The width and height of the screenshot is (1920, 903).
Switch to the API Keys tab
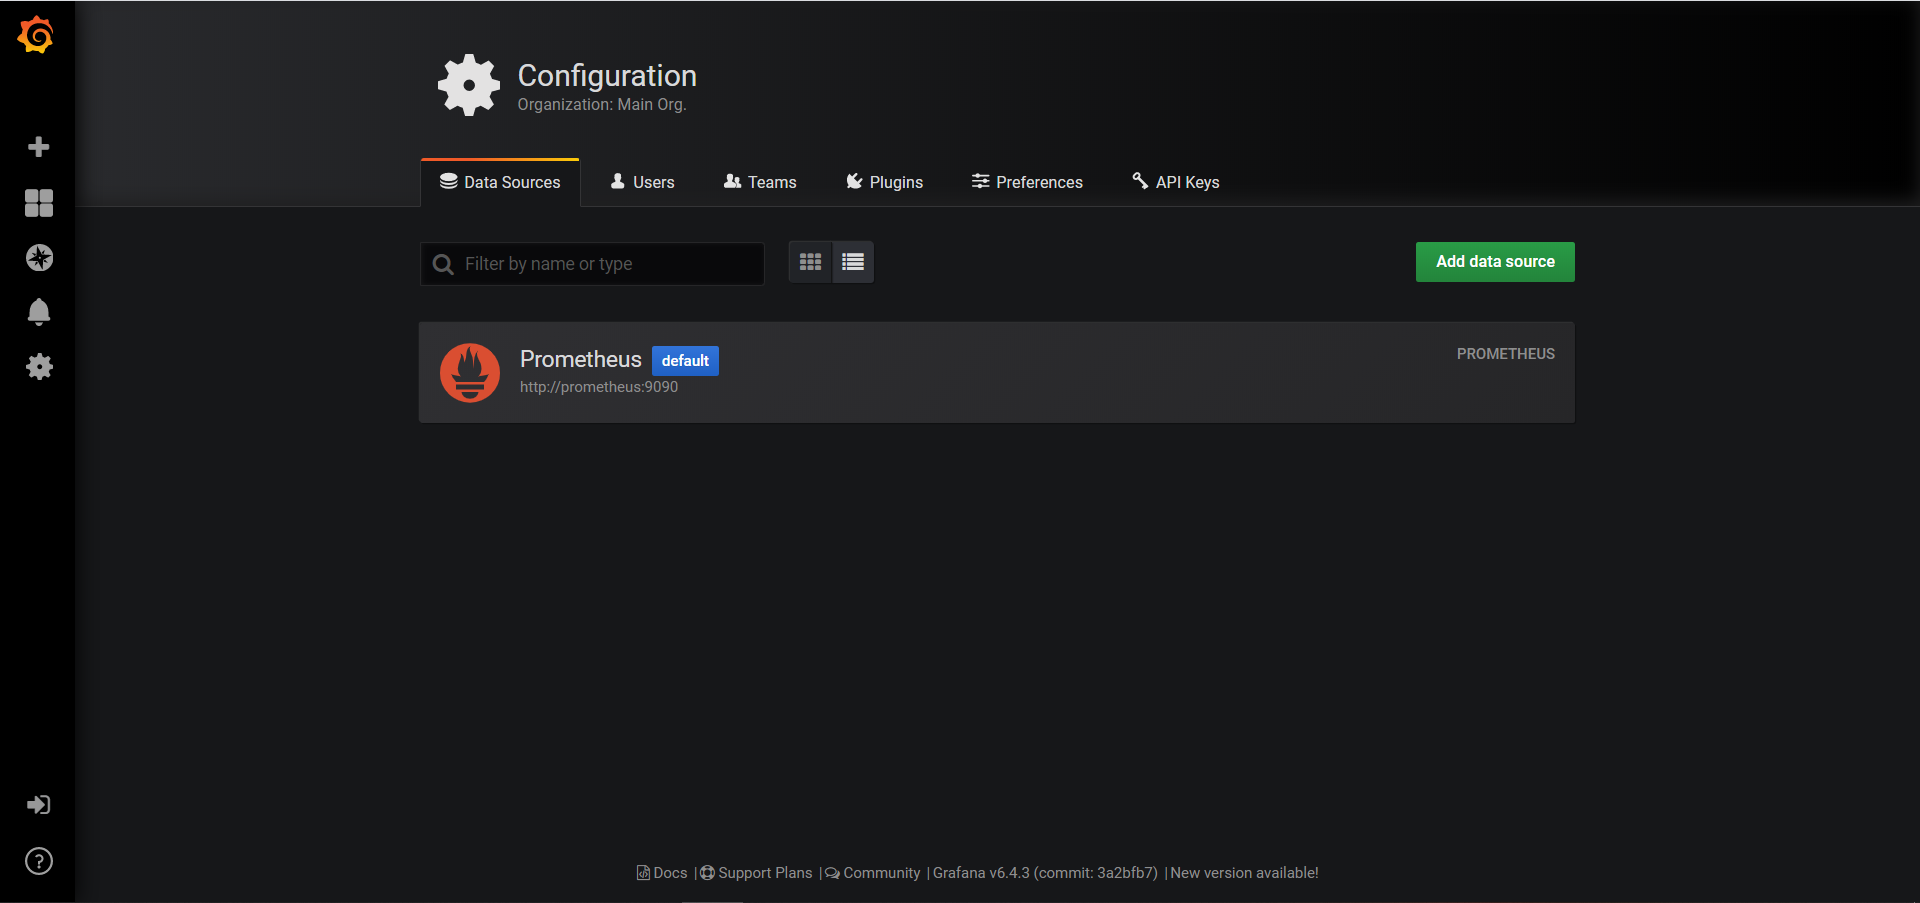point(1175,182)
